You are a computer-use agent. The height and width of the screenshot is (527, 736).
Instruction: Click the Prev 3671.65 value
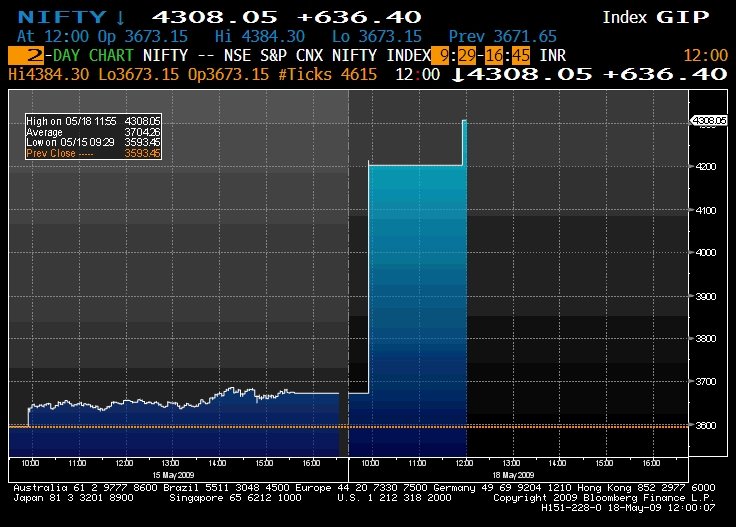503,36
